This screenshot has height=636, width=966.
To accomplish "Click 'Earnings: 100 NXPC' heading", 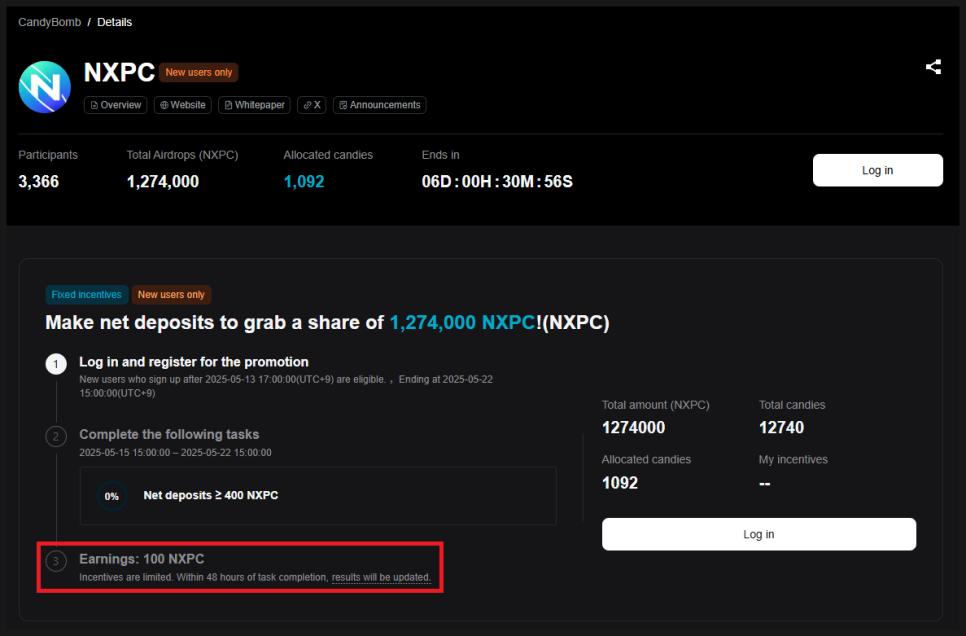I will coord(142,559).
